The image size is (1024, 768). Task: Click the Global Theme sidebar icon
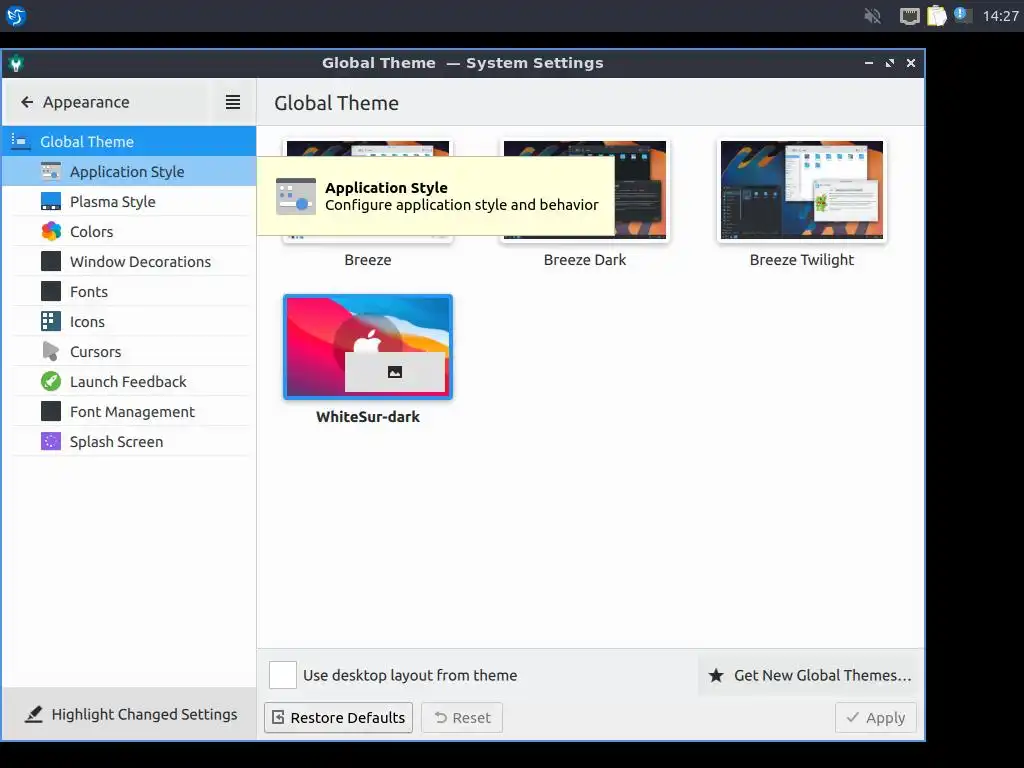[x=20, y=141]
